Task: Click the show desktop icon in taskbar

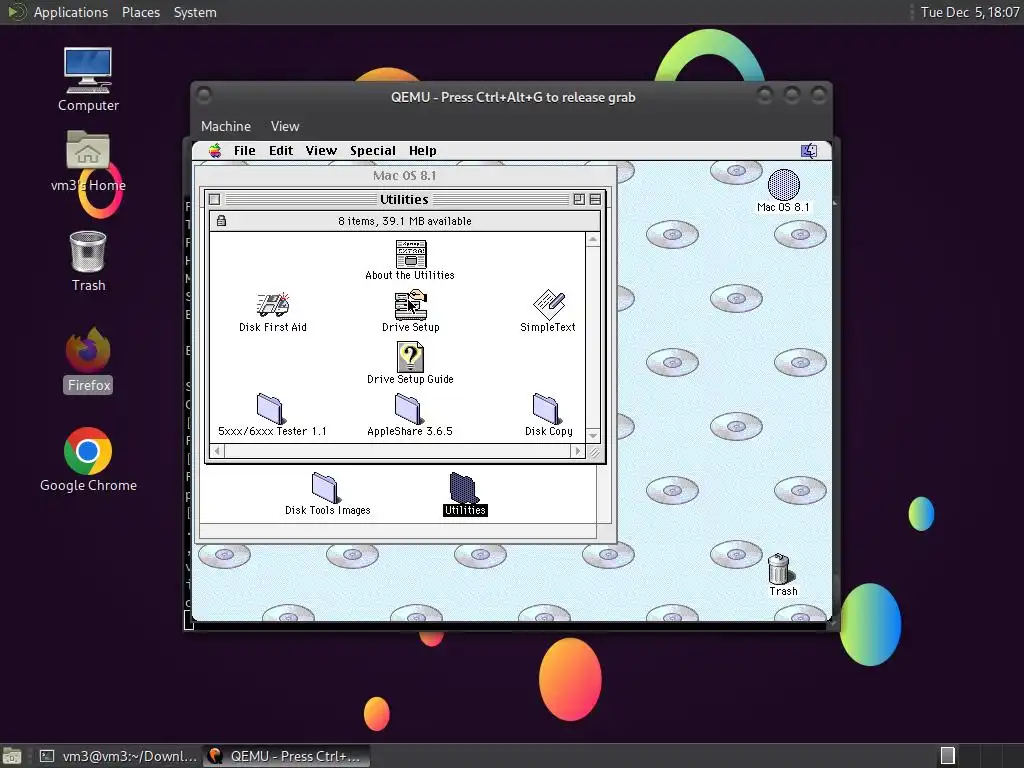Action: click(12, 756)
